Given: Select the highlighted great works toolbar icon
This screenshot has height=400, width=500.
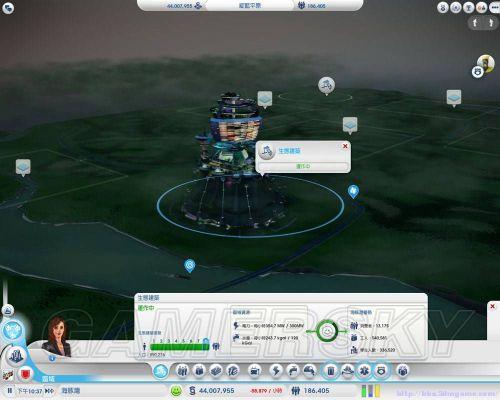Looking at the screenshot, I should [161, 371].
